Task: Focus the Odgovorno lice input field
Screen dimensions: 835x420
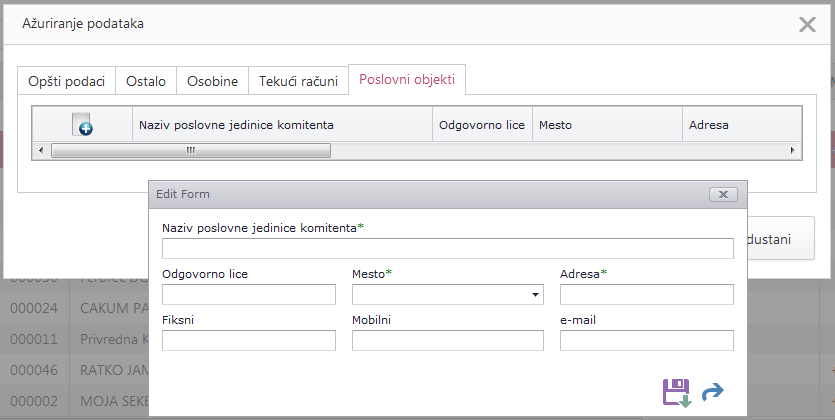Action: click(x=249, y=294)
